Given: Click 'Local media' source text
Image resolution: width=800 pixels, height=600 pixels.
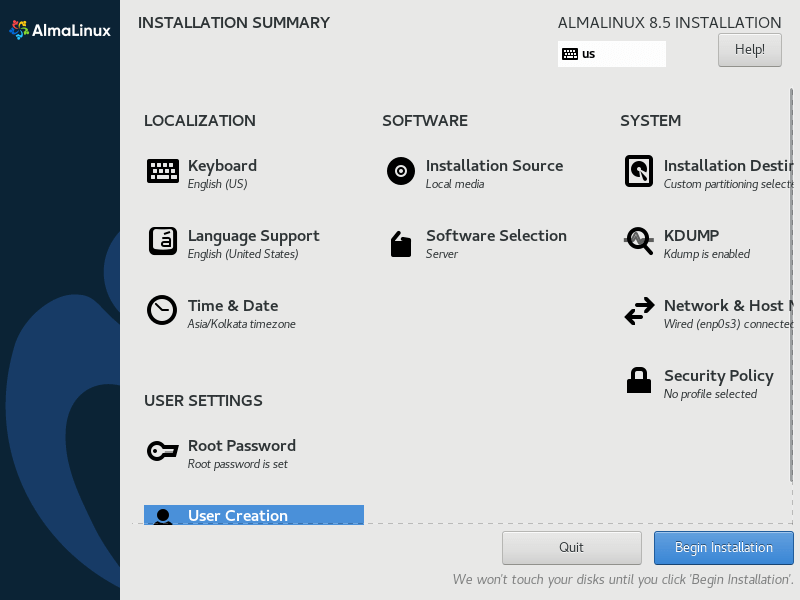Looking at the screenshot, I should click(455, 184).
